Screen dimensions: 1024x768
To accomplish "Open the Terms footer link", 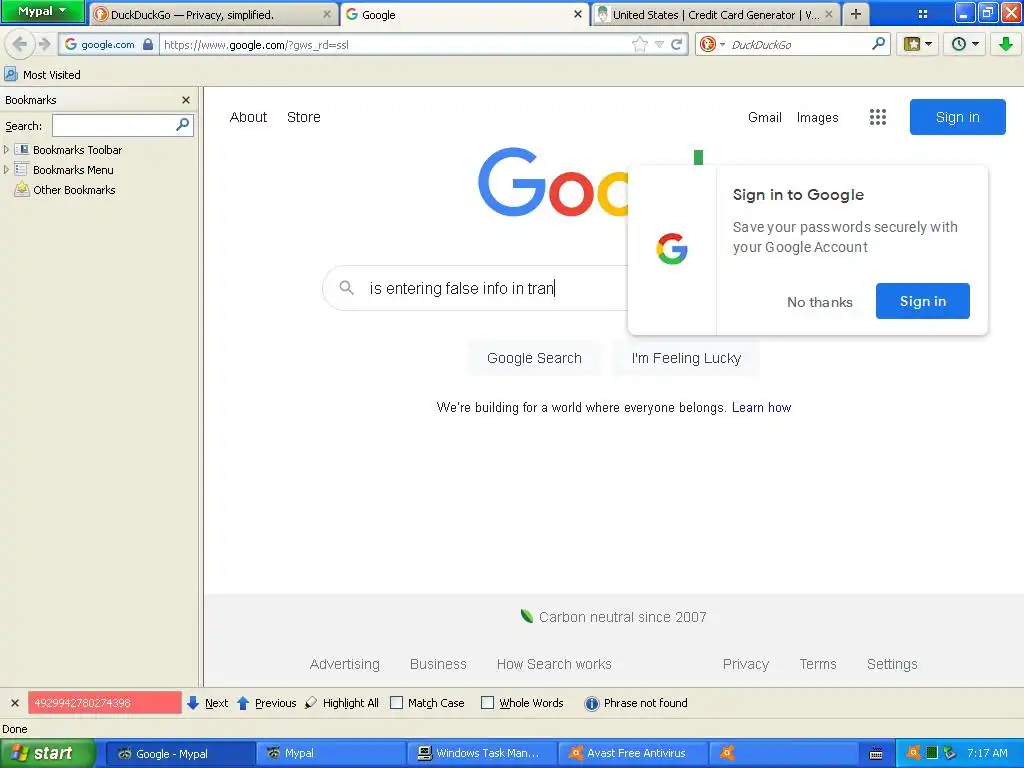I will [818, 664].
